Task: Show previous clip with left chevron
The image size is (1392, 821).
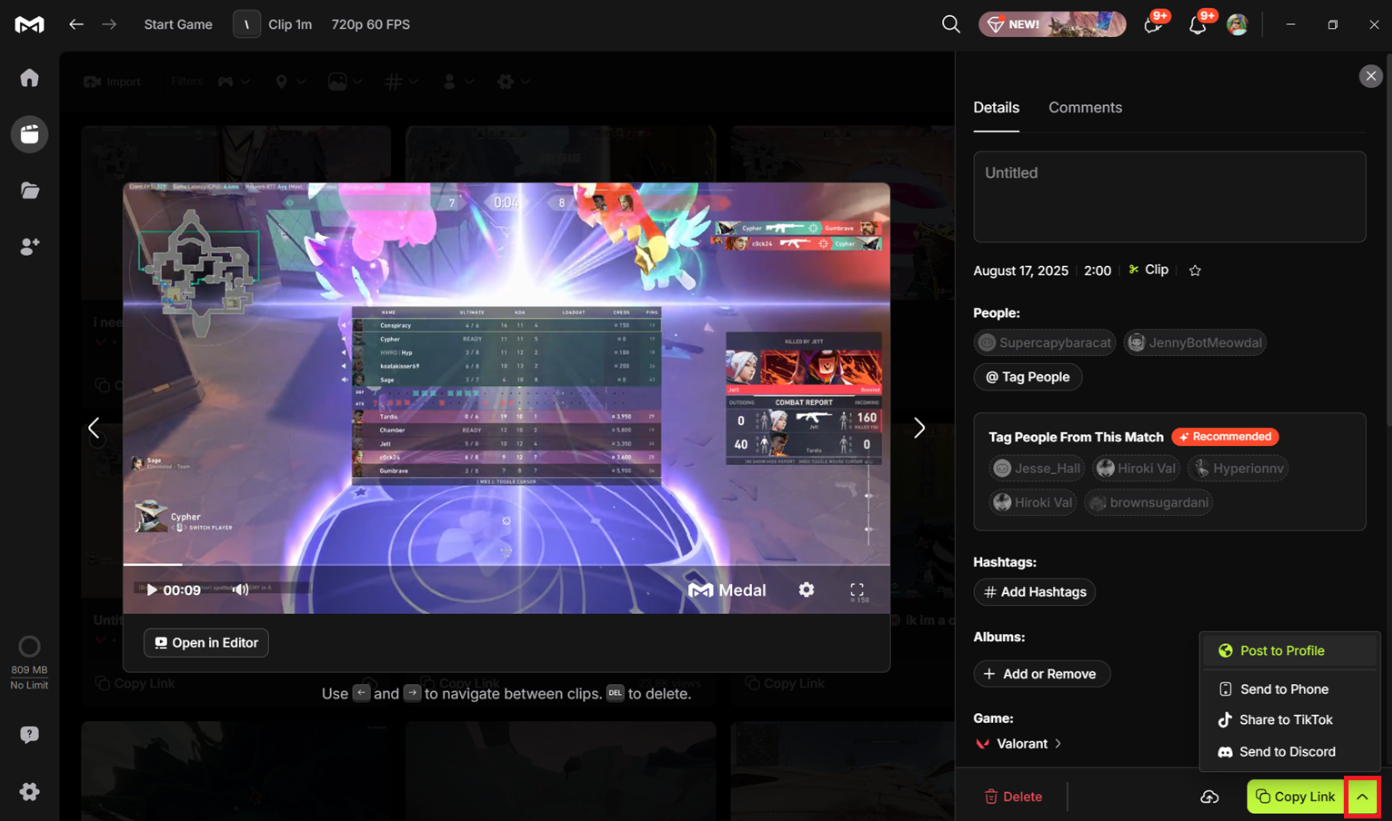Action: point(94,428)
